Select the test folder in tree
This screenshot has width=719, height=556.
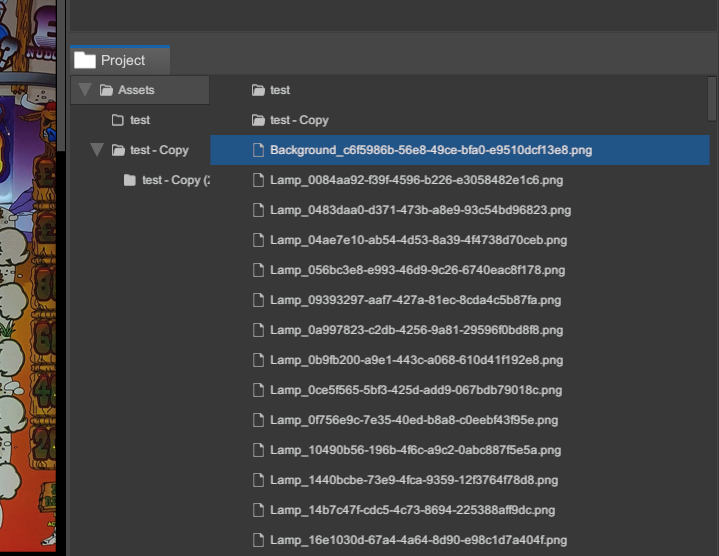coord(140,120)
